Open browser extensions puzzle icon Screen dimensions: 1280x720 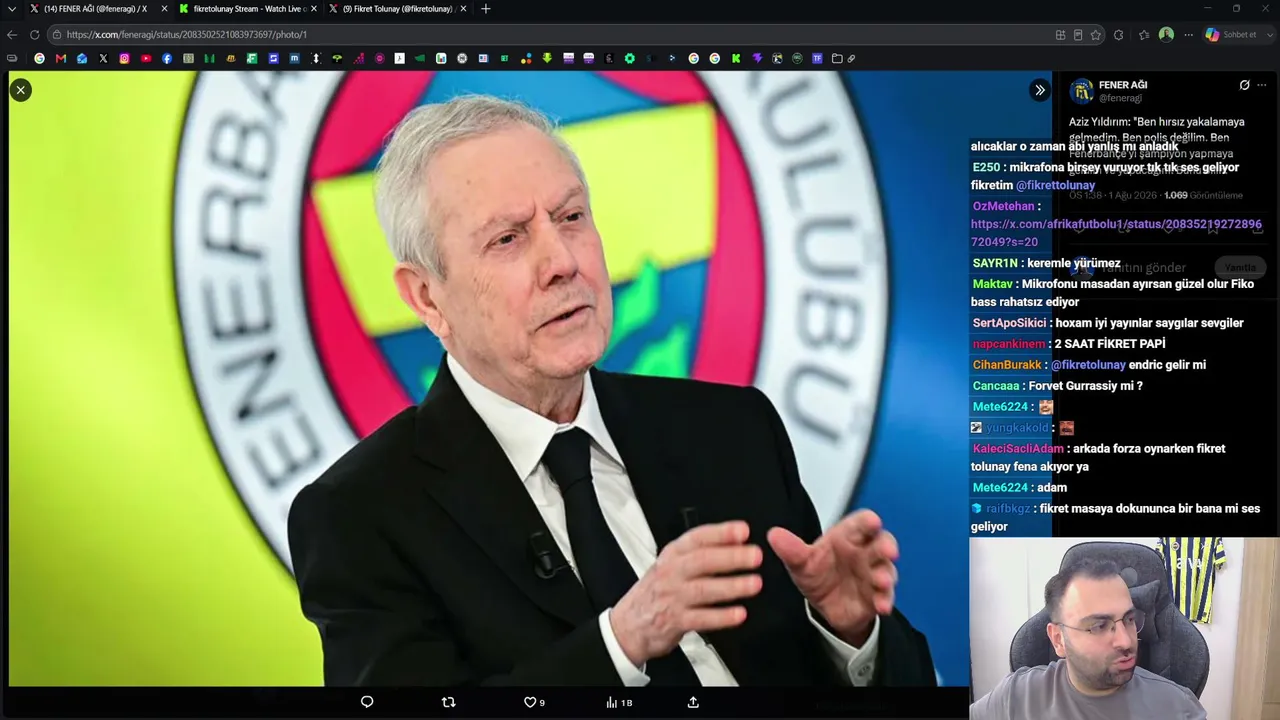[x=1118, y=34]
